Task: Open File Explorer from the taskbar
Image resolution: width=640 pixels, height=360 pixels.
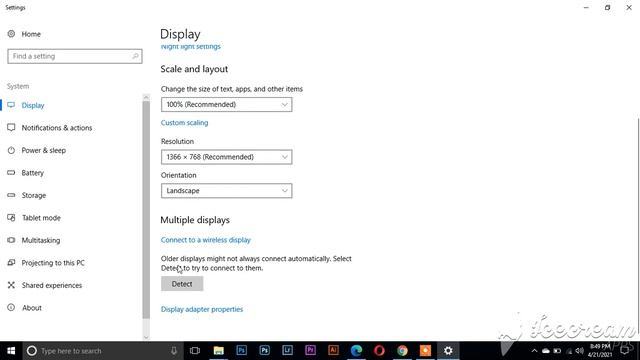Action: pyautogui.click(x=219, y=351)
